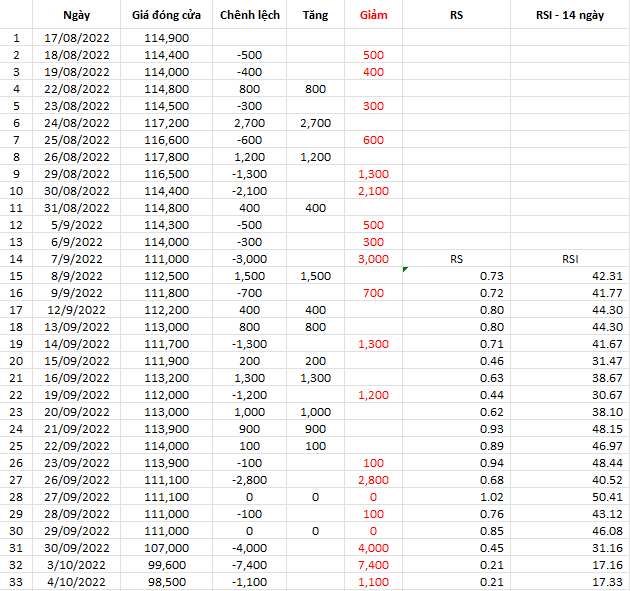The height and width of the screenshot is (591, 630).
Task: Click closing price cell 117,800
Action: click(x=166, y=157)
